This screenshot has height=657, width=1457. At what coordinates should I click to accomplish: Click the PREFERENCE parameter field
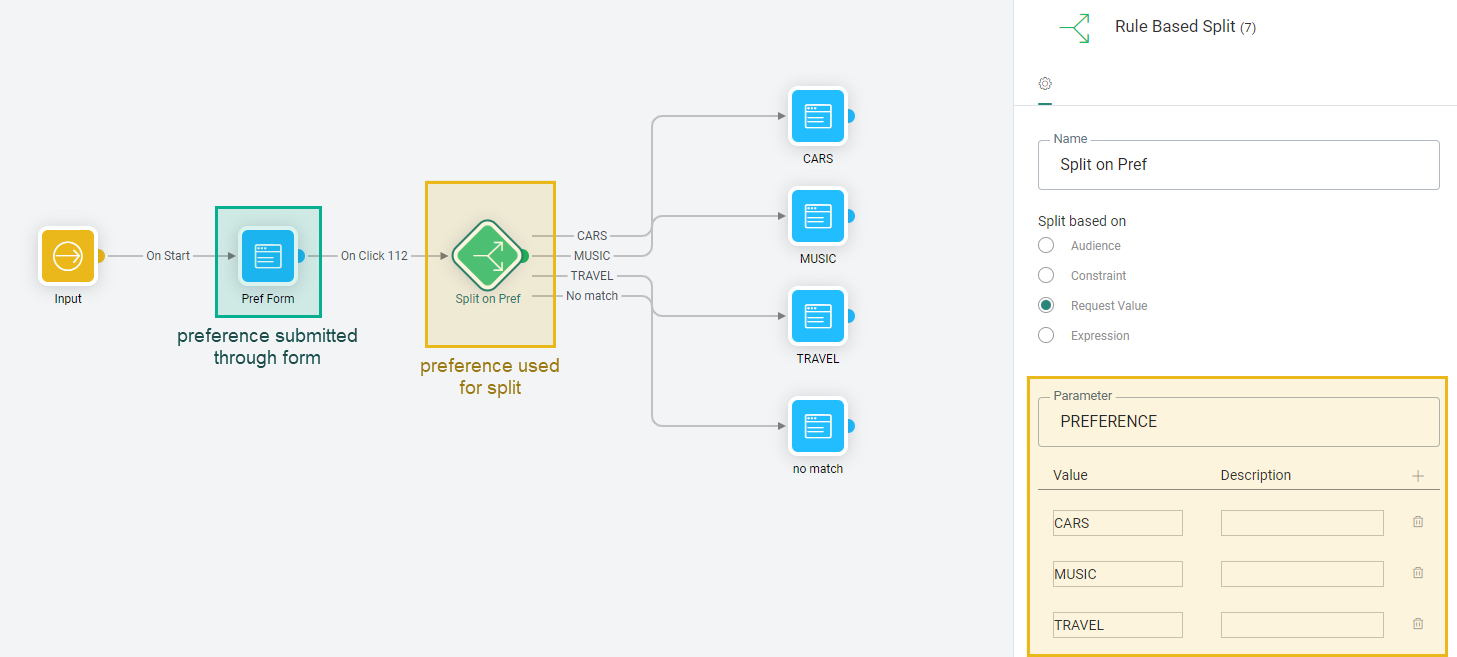[1238, 422]
